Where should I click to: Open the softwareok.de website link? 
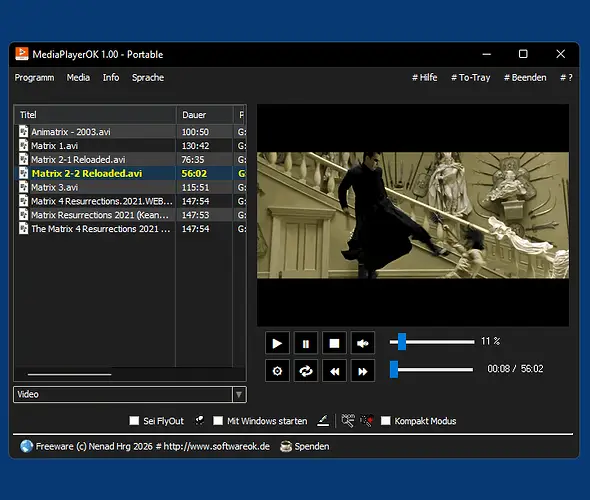216,446
